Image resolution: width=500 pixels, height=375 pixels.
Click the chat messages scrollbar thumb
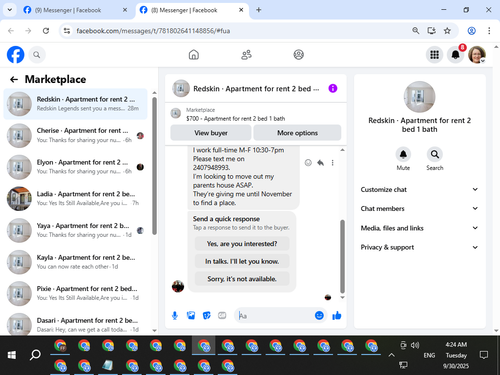tap(342, 256)
